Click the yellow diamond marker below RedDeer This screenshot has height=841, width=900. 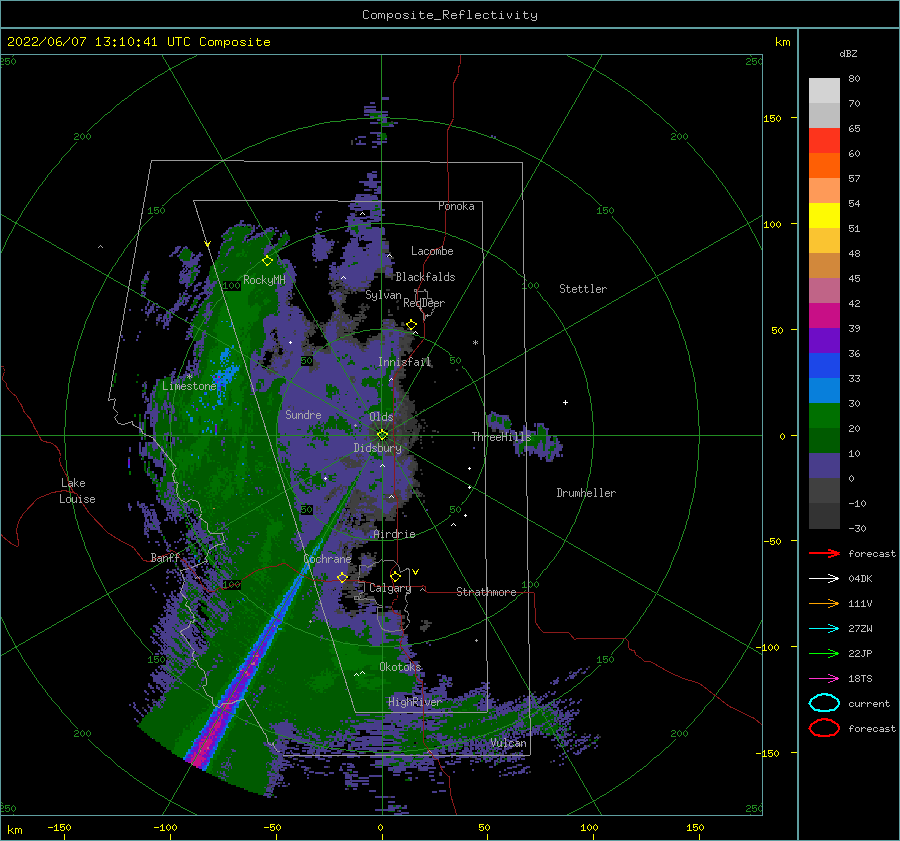pyautogui.click(x=412, y=325)
